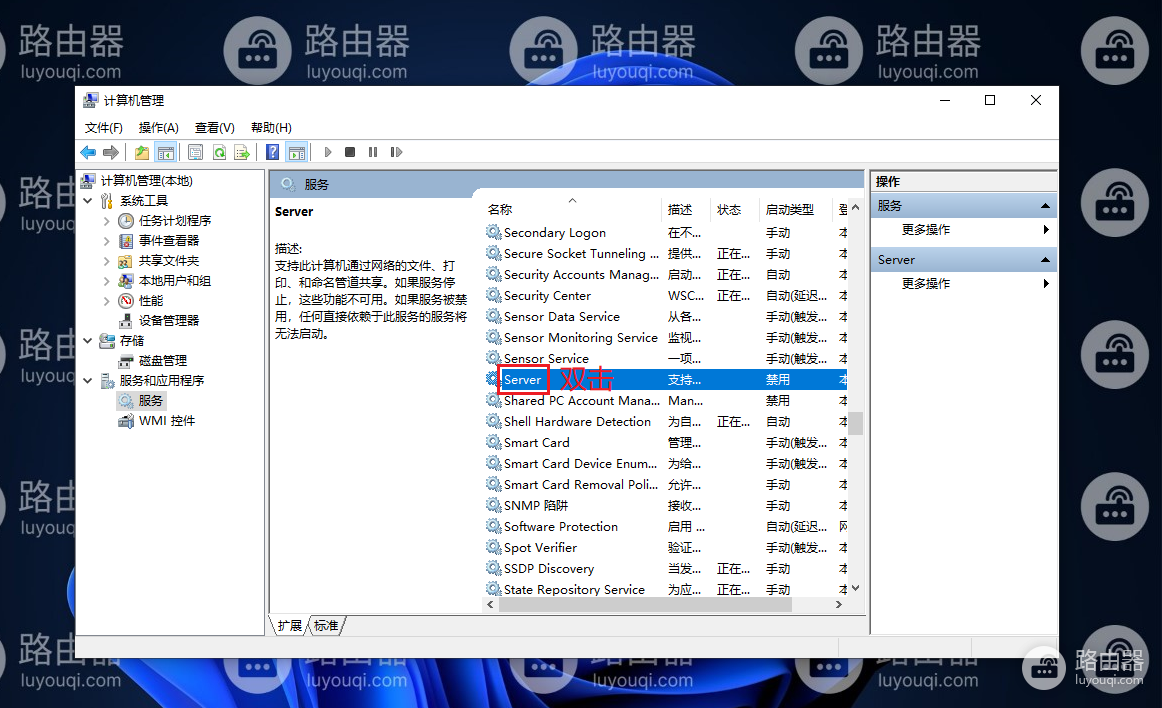The width and height of the screenshot is (1162, 708).
Task: Click the Up one level folder icon
Action: pyautogui.click(x=142, y=152)
